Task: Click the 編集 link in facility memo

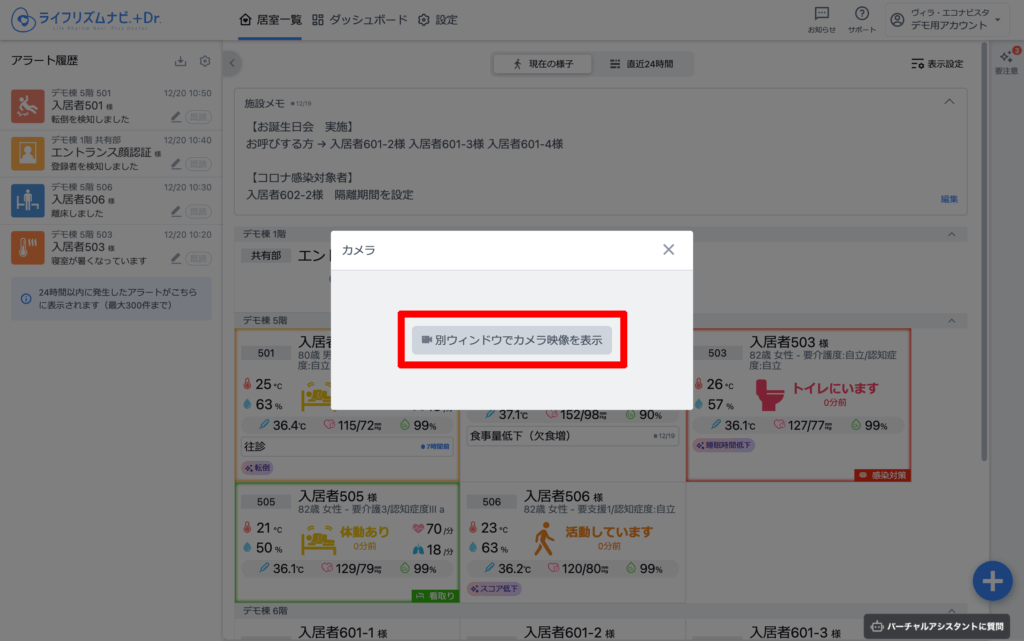Action: 948,199
